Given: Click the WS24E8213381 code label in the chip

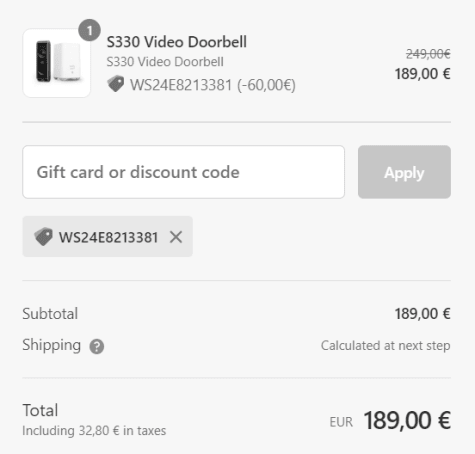Looking at the screenshot, I should (x=108, y=238).
